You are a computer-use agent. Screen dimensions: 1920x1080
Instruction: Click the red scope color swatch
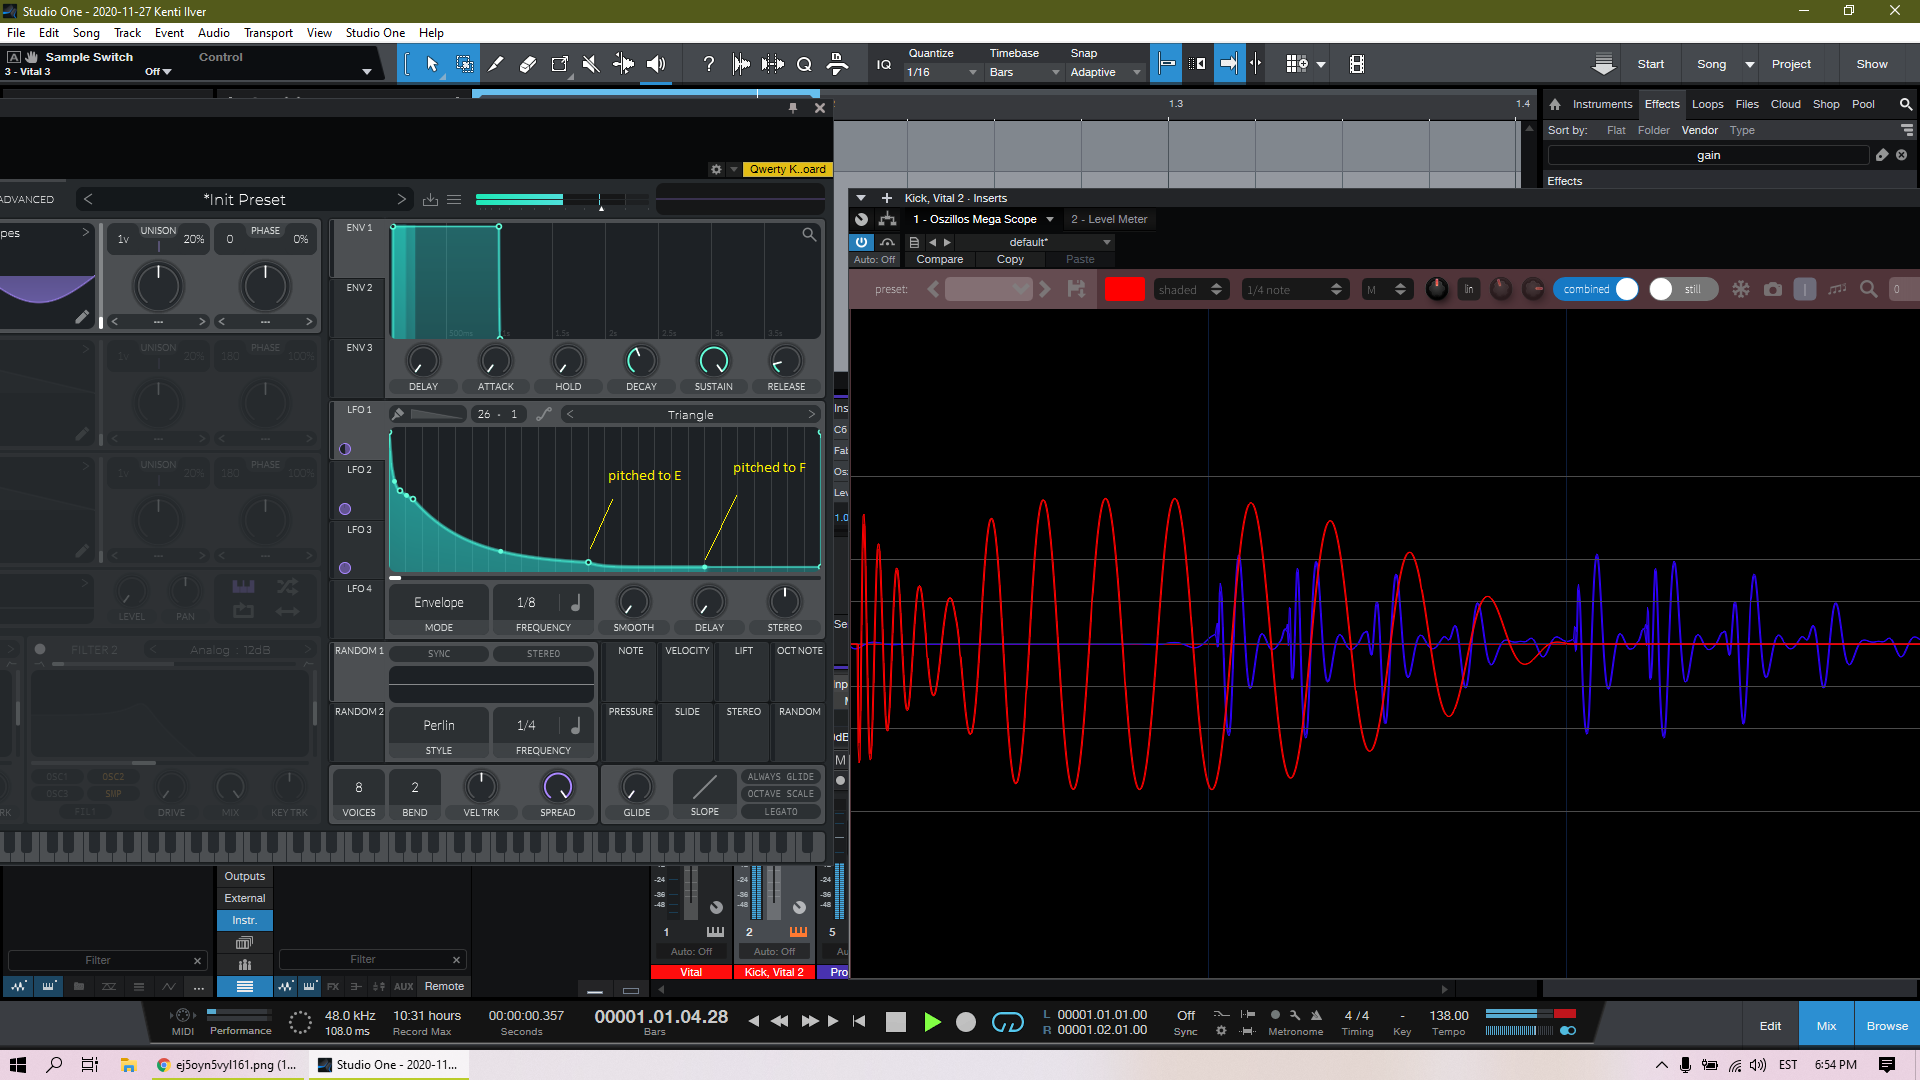1124,289
